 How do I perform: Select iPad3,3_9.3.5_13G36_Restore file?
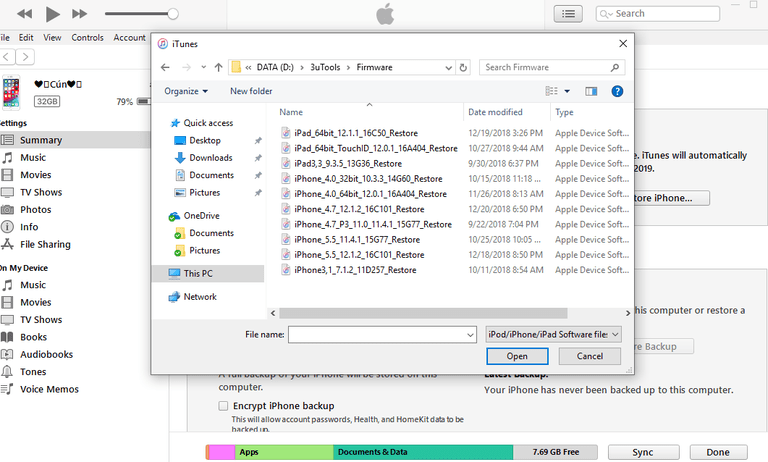(348, 164)
